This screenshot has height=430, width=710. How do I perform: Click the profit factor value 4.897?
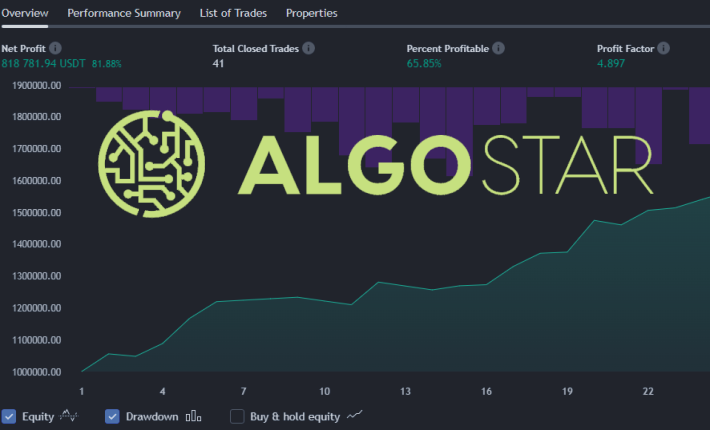pos(611,63)
